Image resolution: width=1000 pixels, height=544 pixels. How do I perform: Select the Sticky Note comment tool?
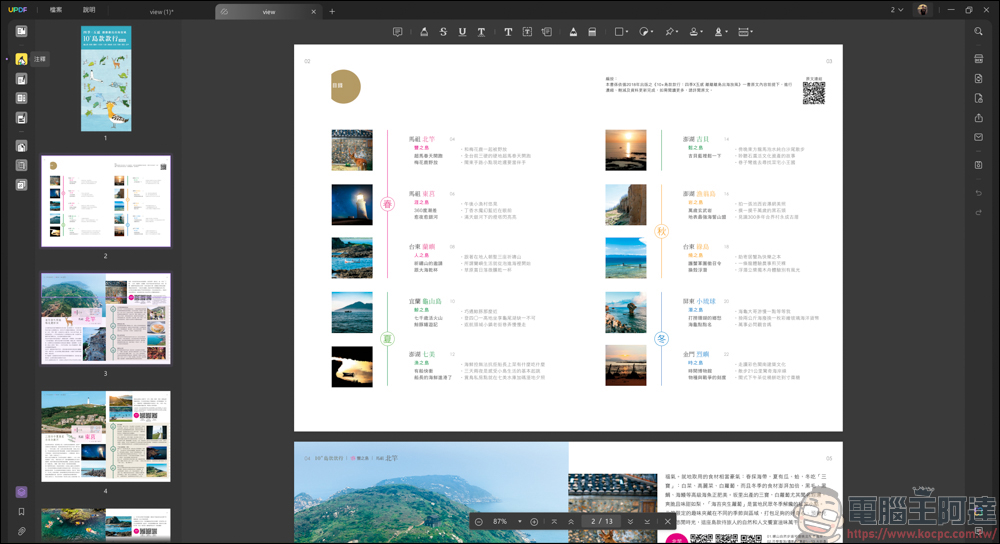[x=397, y=32]
